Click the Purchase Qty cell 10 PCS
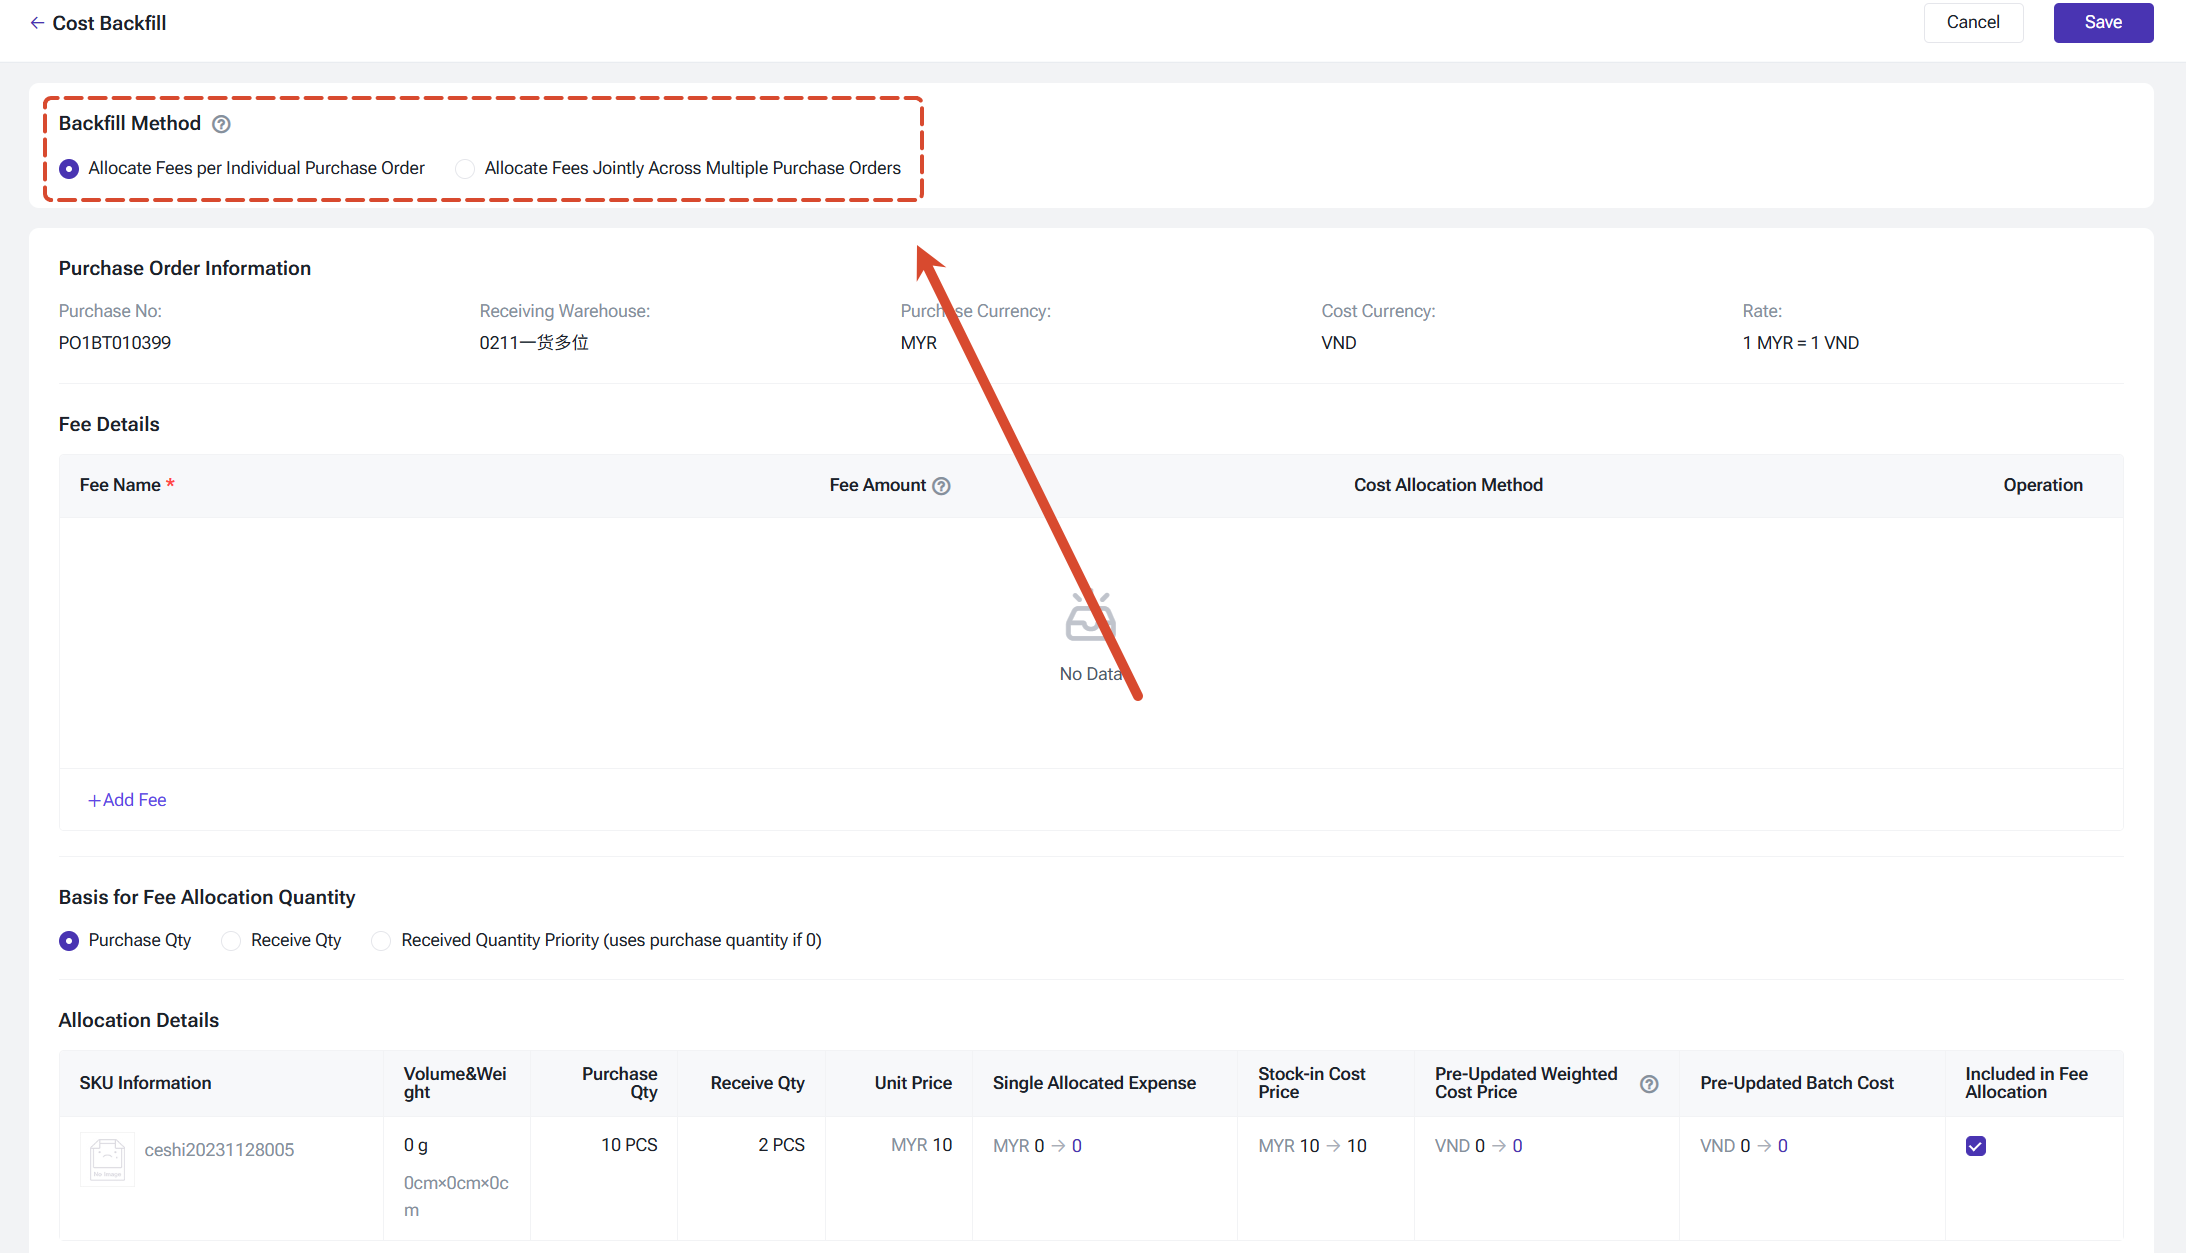The width and height of the screenshot is (2186, 1253). 629,1145
